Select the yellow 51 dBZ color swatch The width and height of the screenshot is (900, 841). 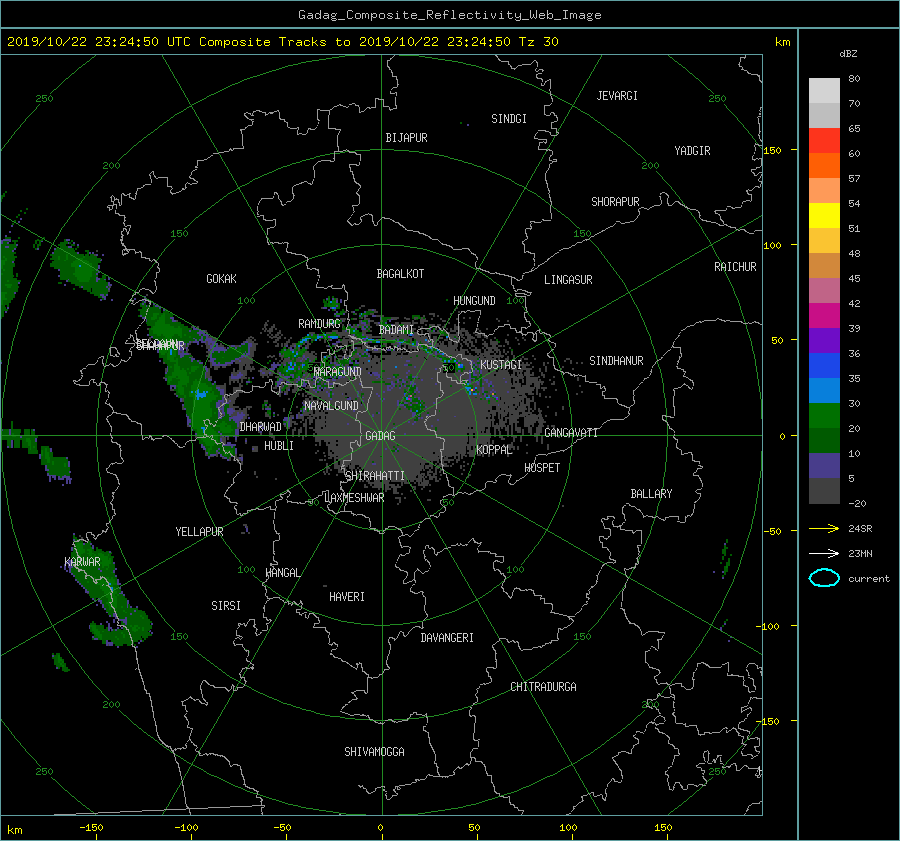[824, 216]
